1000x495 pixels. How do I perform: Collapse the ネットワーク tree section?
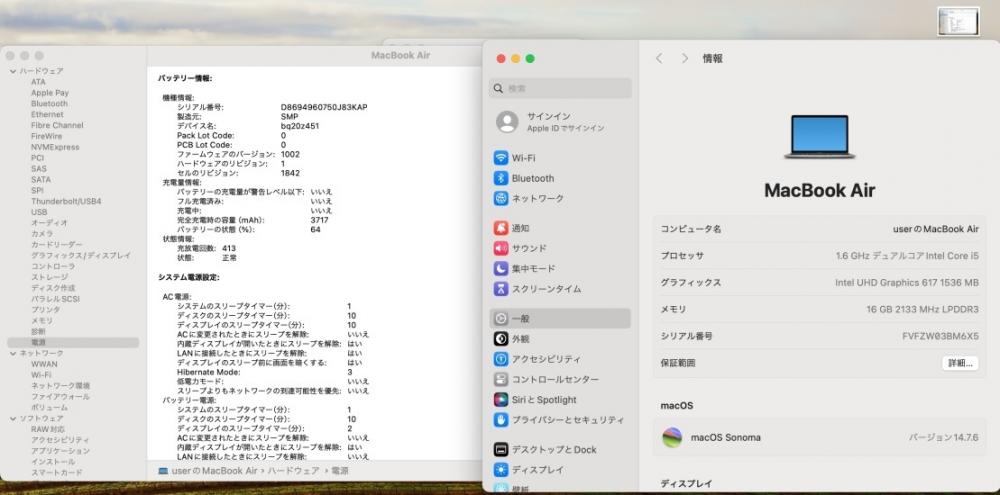tap(13, 353)
